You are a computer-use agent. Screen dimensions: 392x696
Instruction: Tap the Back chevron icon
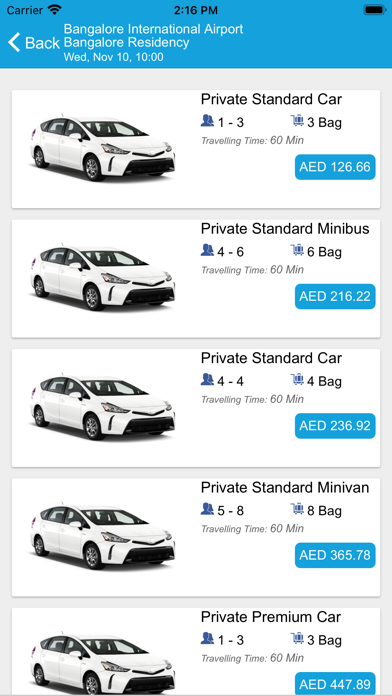pyautogui.click(x=14, y=43)
